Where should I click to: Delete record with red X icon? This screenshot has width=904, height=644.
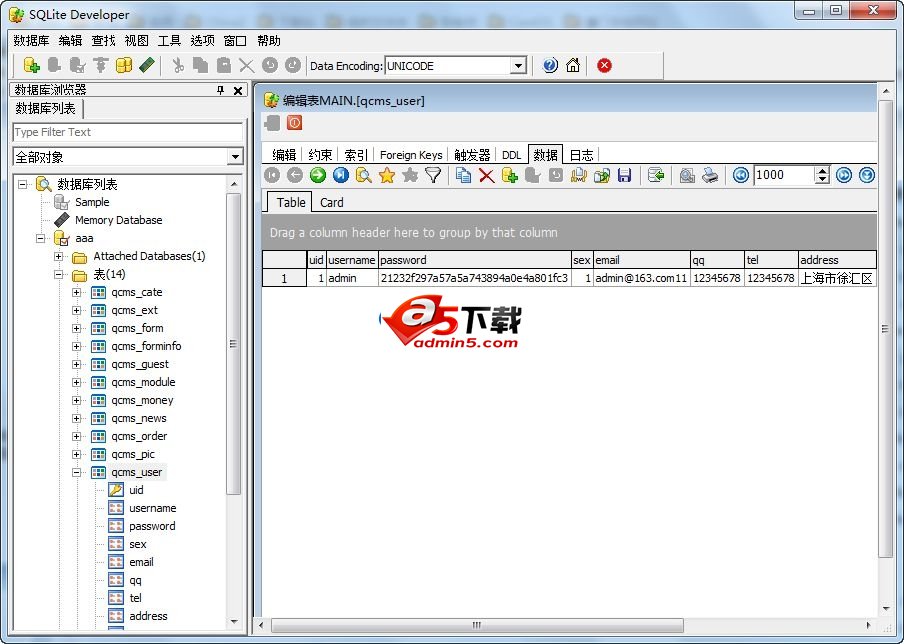point(487,175)
